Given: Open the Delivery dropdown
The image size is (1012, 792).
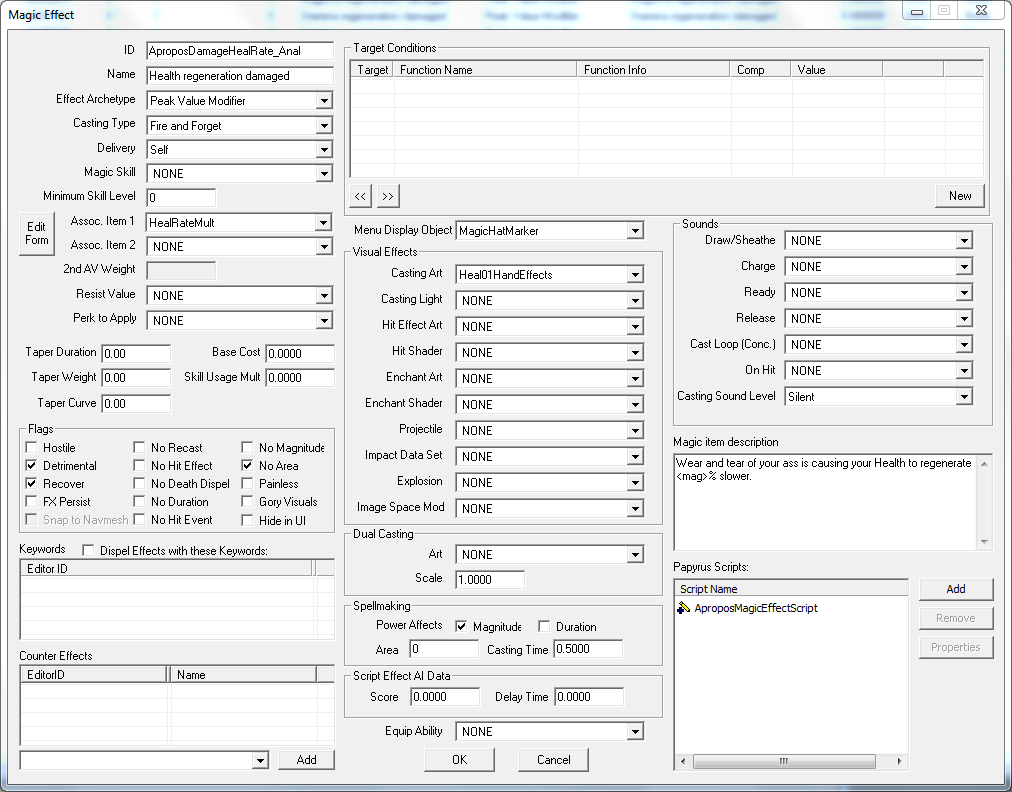Looking at the screenshot, I should (324, 150).
